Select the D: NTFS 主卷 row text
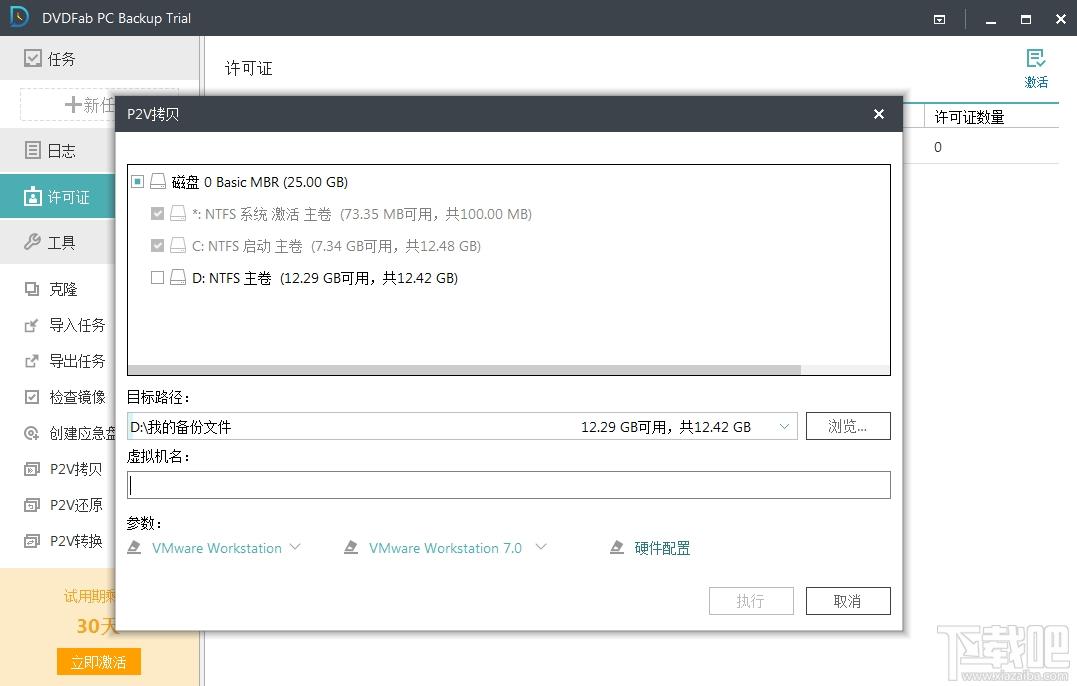The width and height of the screenshot is (1077, 686). pyautogui.click(x=325, y=278)
